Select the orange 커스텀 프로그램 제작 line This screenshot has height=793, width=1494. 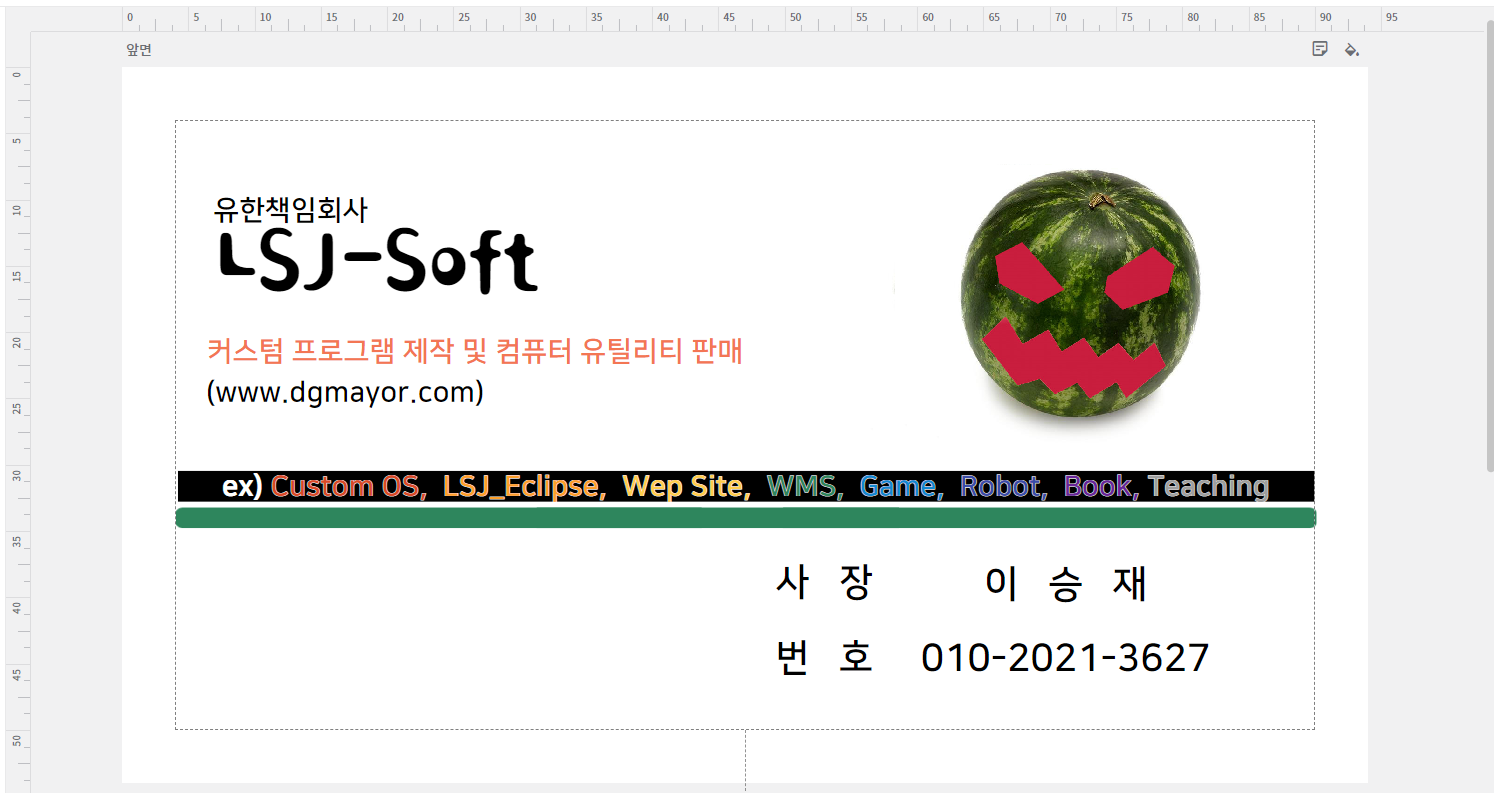point(475,351)
